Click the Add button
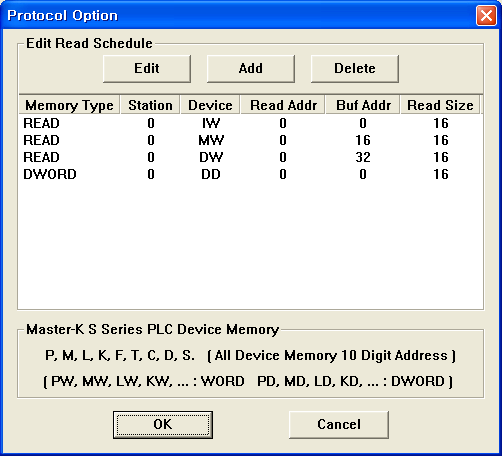 coord(251,69)
